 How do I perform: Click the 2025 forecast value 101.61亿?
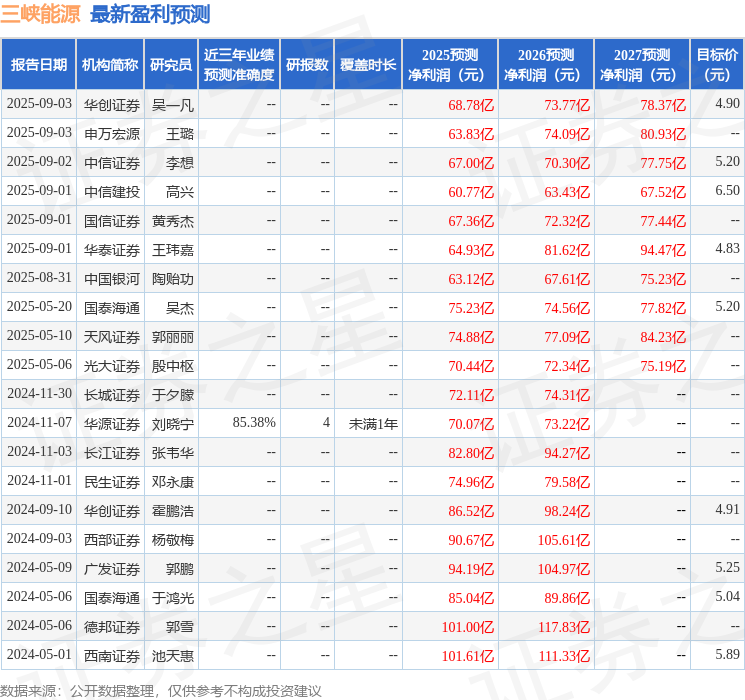coord(468,656)
